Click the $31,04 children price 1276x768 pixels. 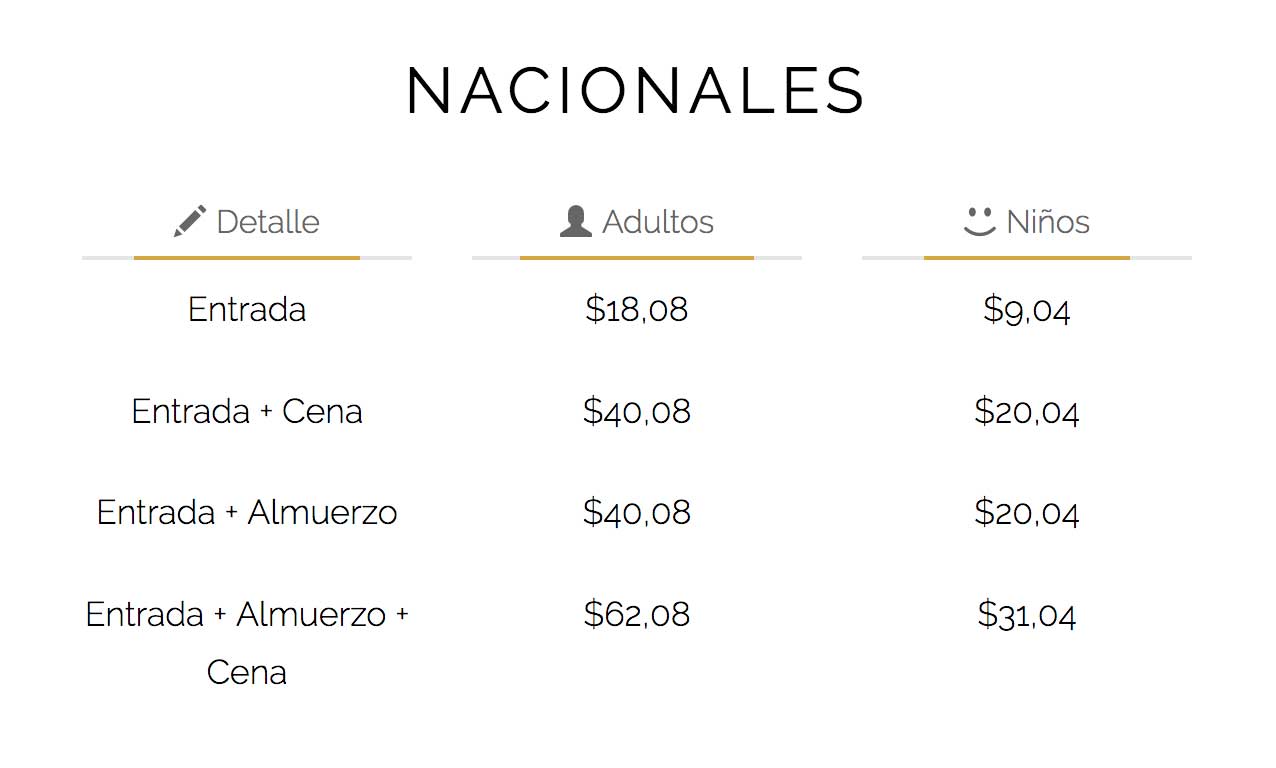[x=1027, y=613]
